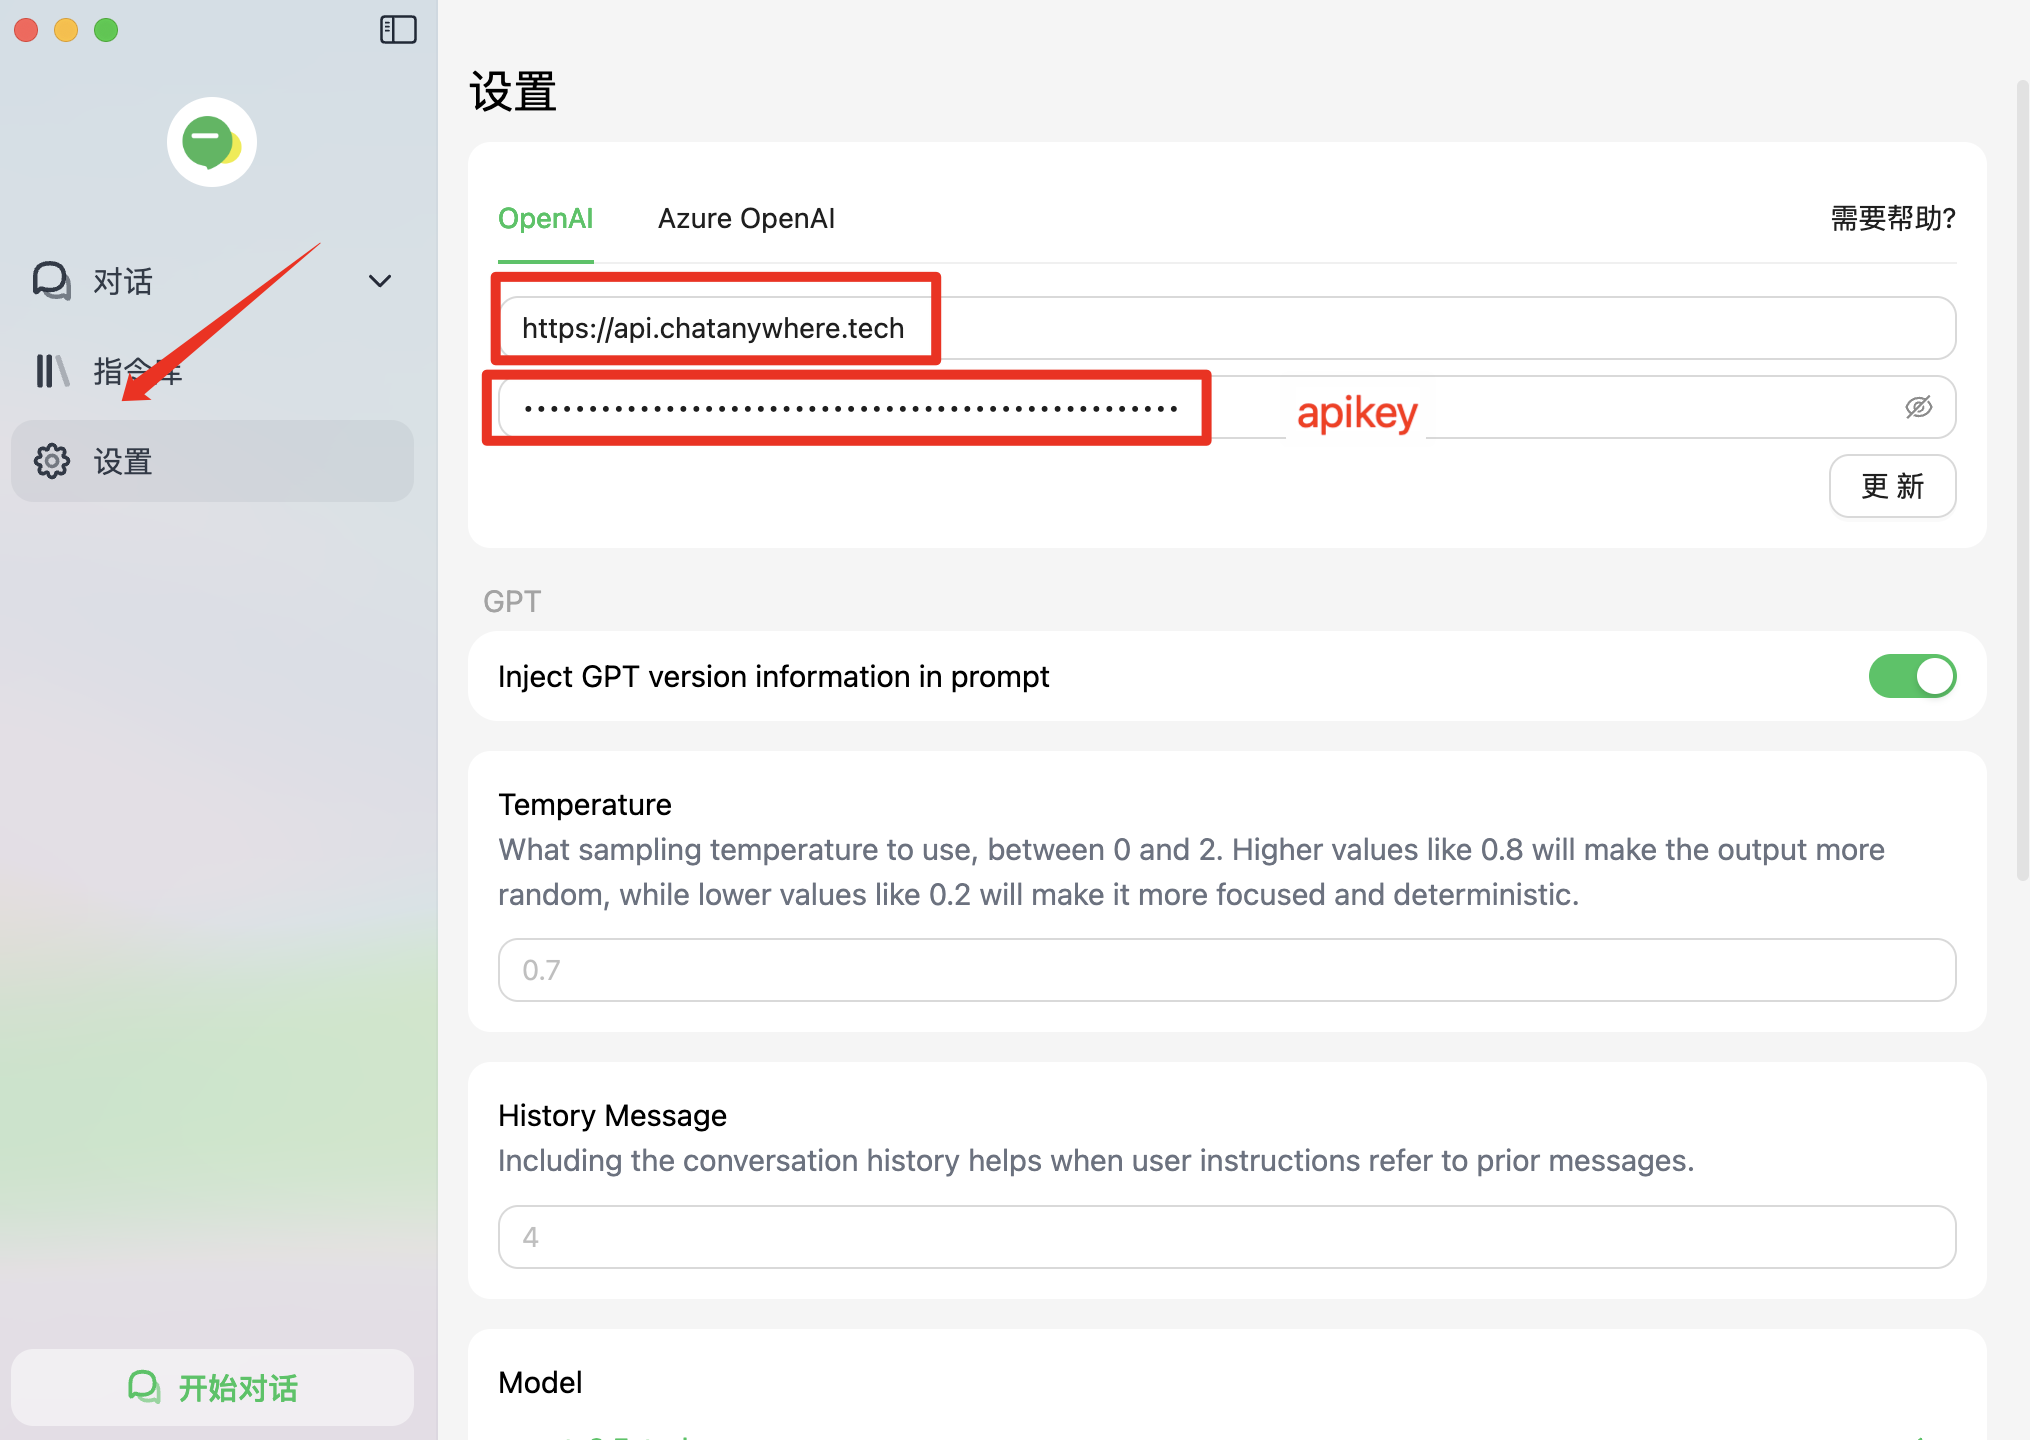This screenshot has width=2030, height=1440.
Task: Expand the 对话 chevron
Action: (380, 281)
